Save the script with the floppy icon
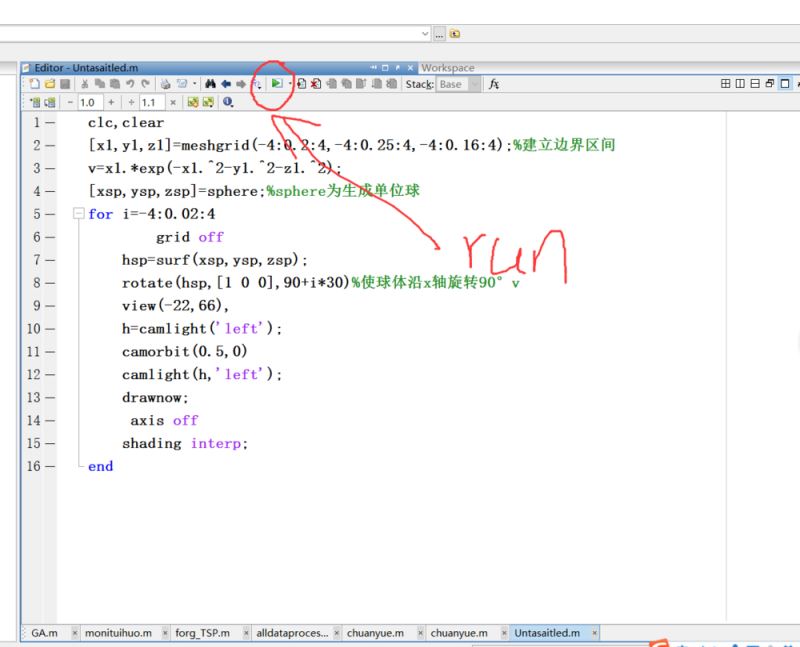This screenshot has height=647, width=800. pyautogui.click(x=65, y=84)
